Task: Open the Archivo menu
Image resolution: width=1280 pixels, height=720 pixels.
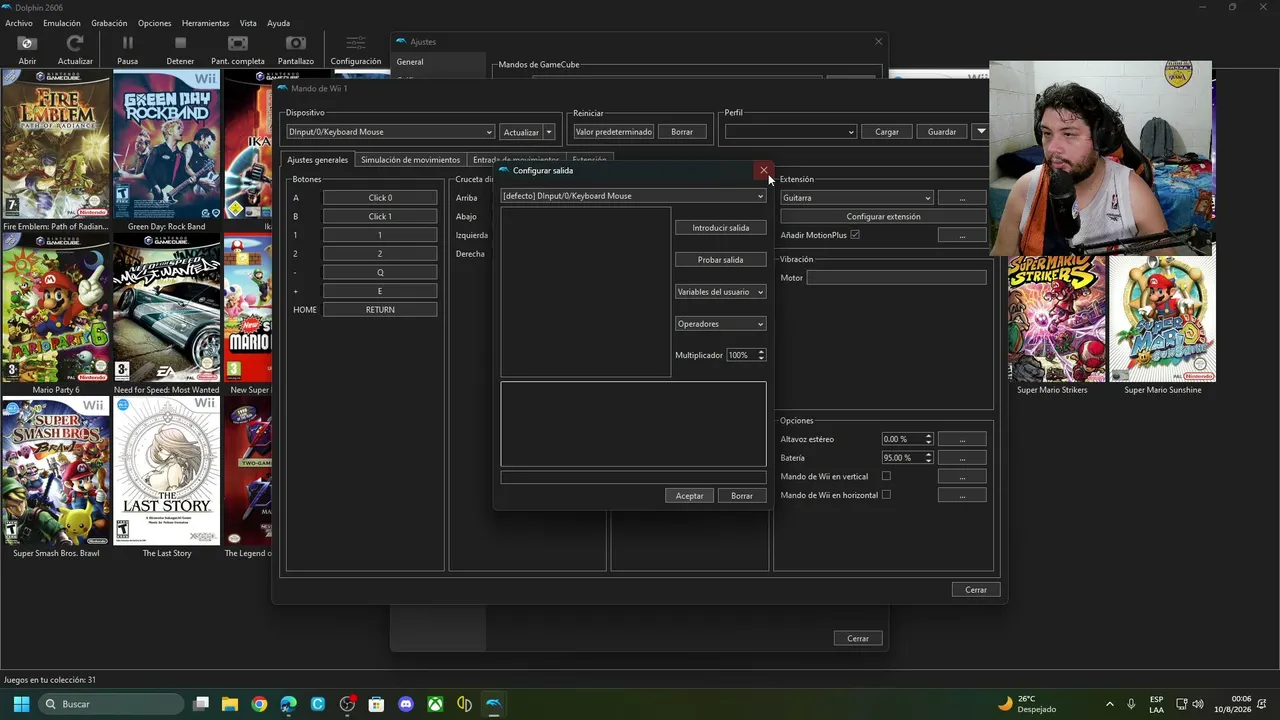Action: point(19,23)
